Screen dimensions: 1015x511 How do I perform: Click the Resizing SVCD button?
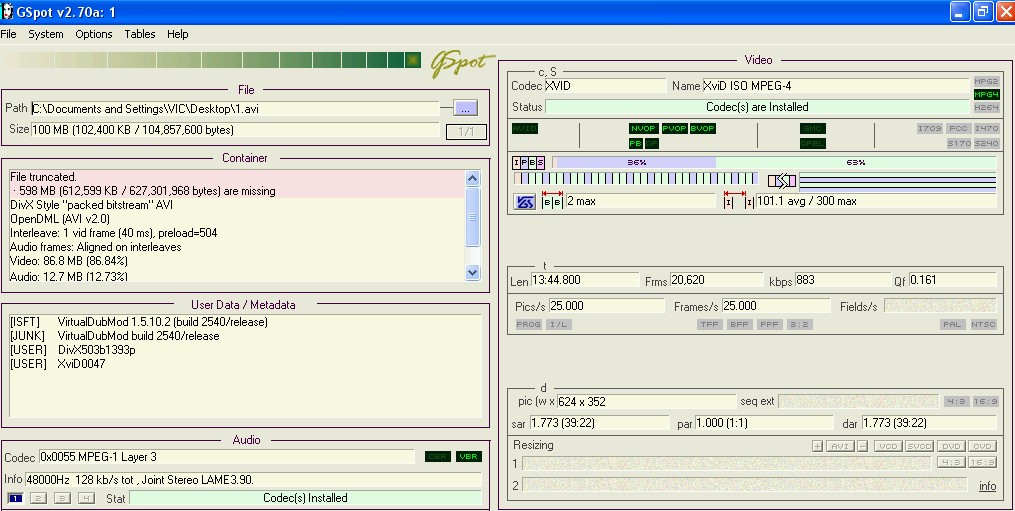coord(919,446)
